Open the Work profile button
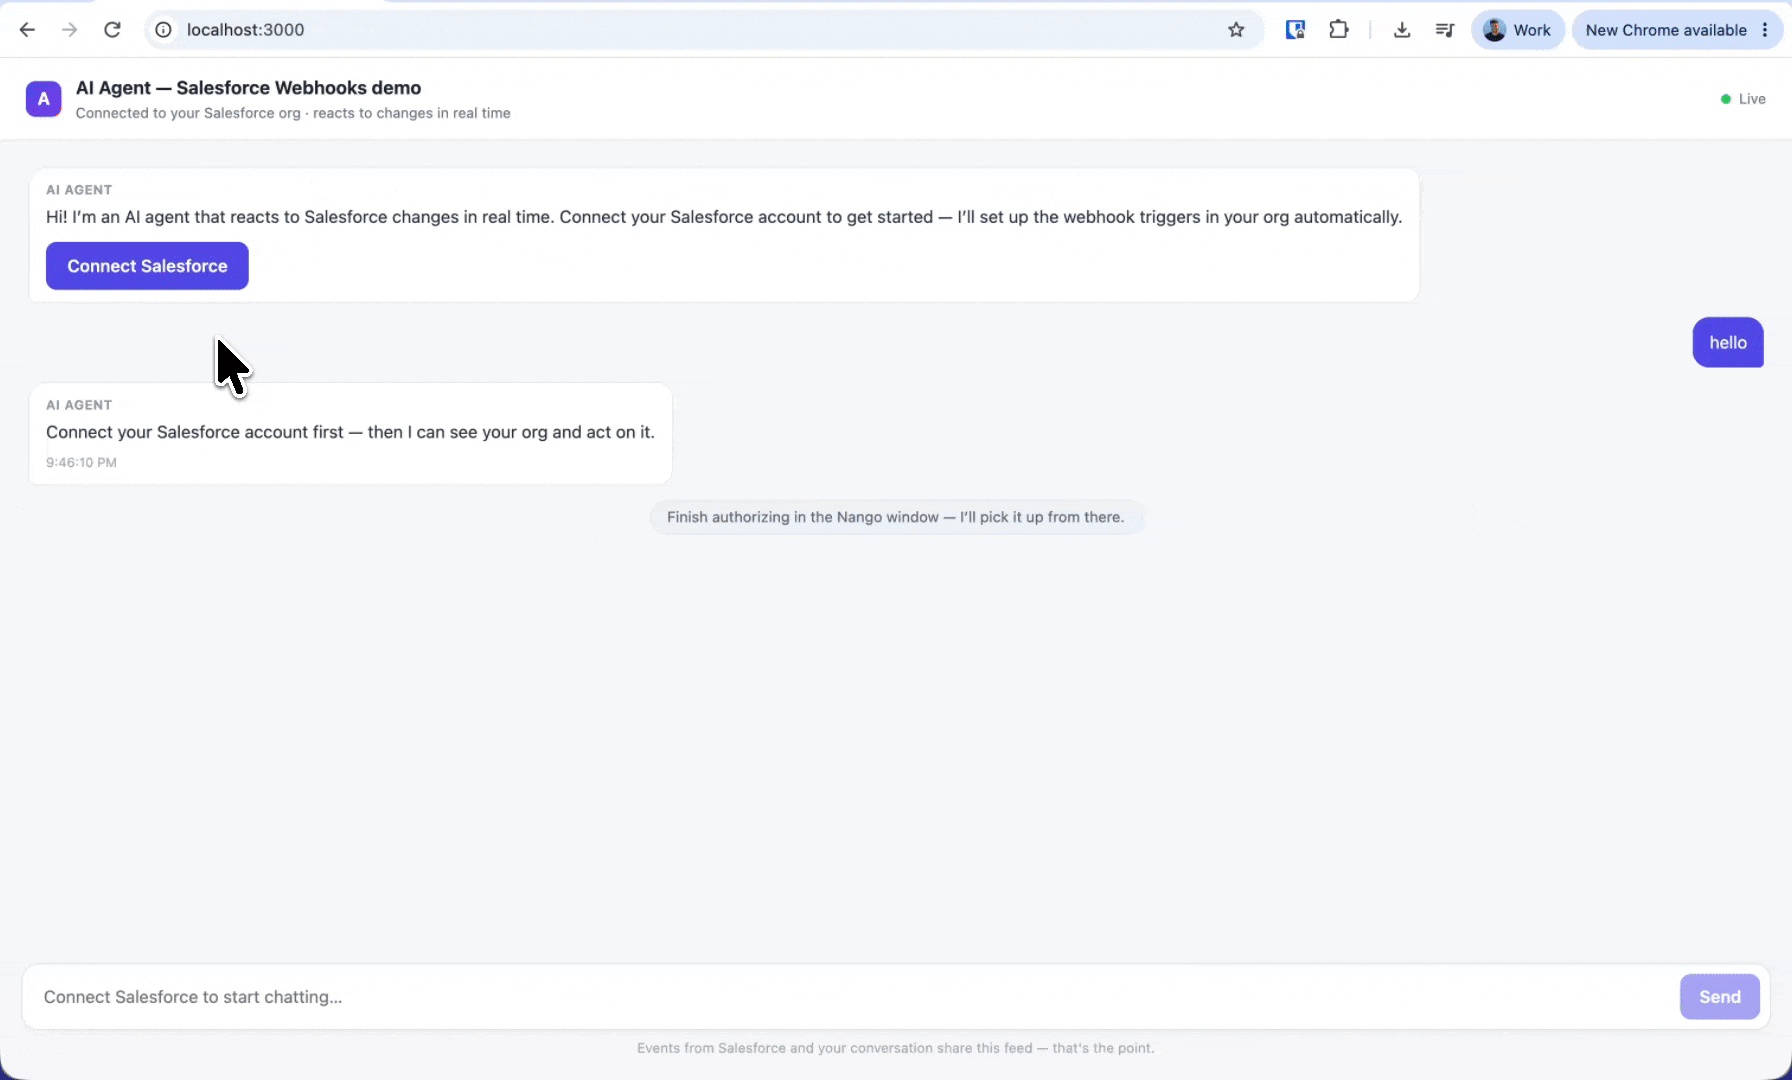This screenshot has width=1792, height=1080. tap(1517, 30)
